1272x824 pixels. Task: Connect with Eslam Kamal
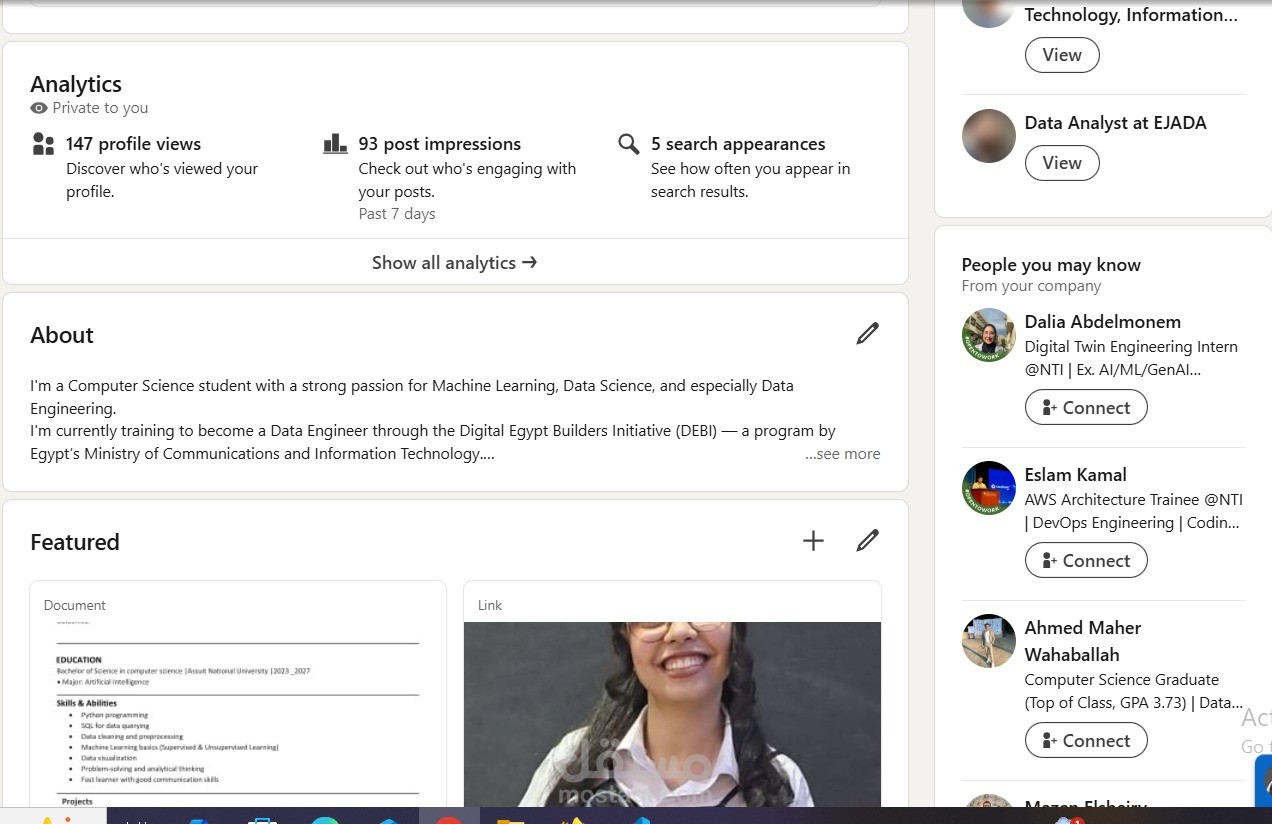(1086, 560)
